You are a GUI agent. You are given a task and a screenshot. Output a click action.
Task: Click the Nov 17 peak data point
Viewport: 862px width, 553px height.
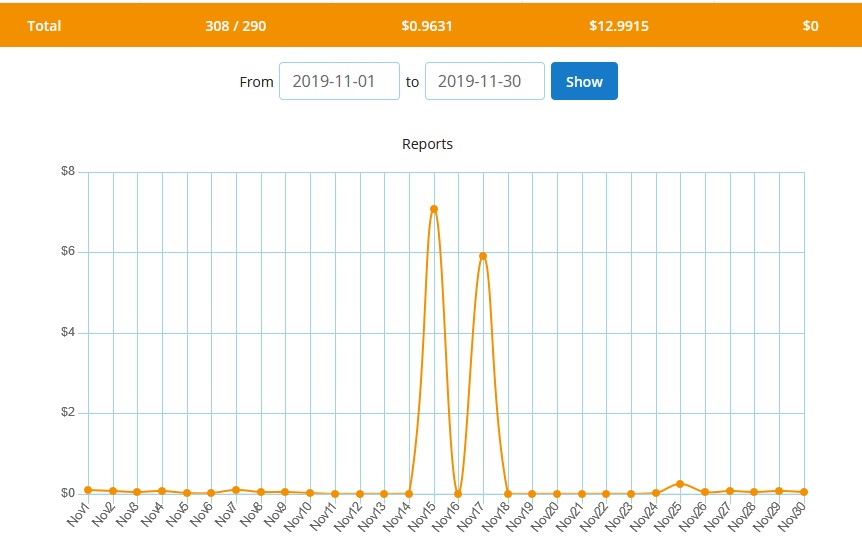pos(483,256)
